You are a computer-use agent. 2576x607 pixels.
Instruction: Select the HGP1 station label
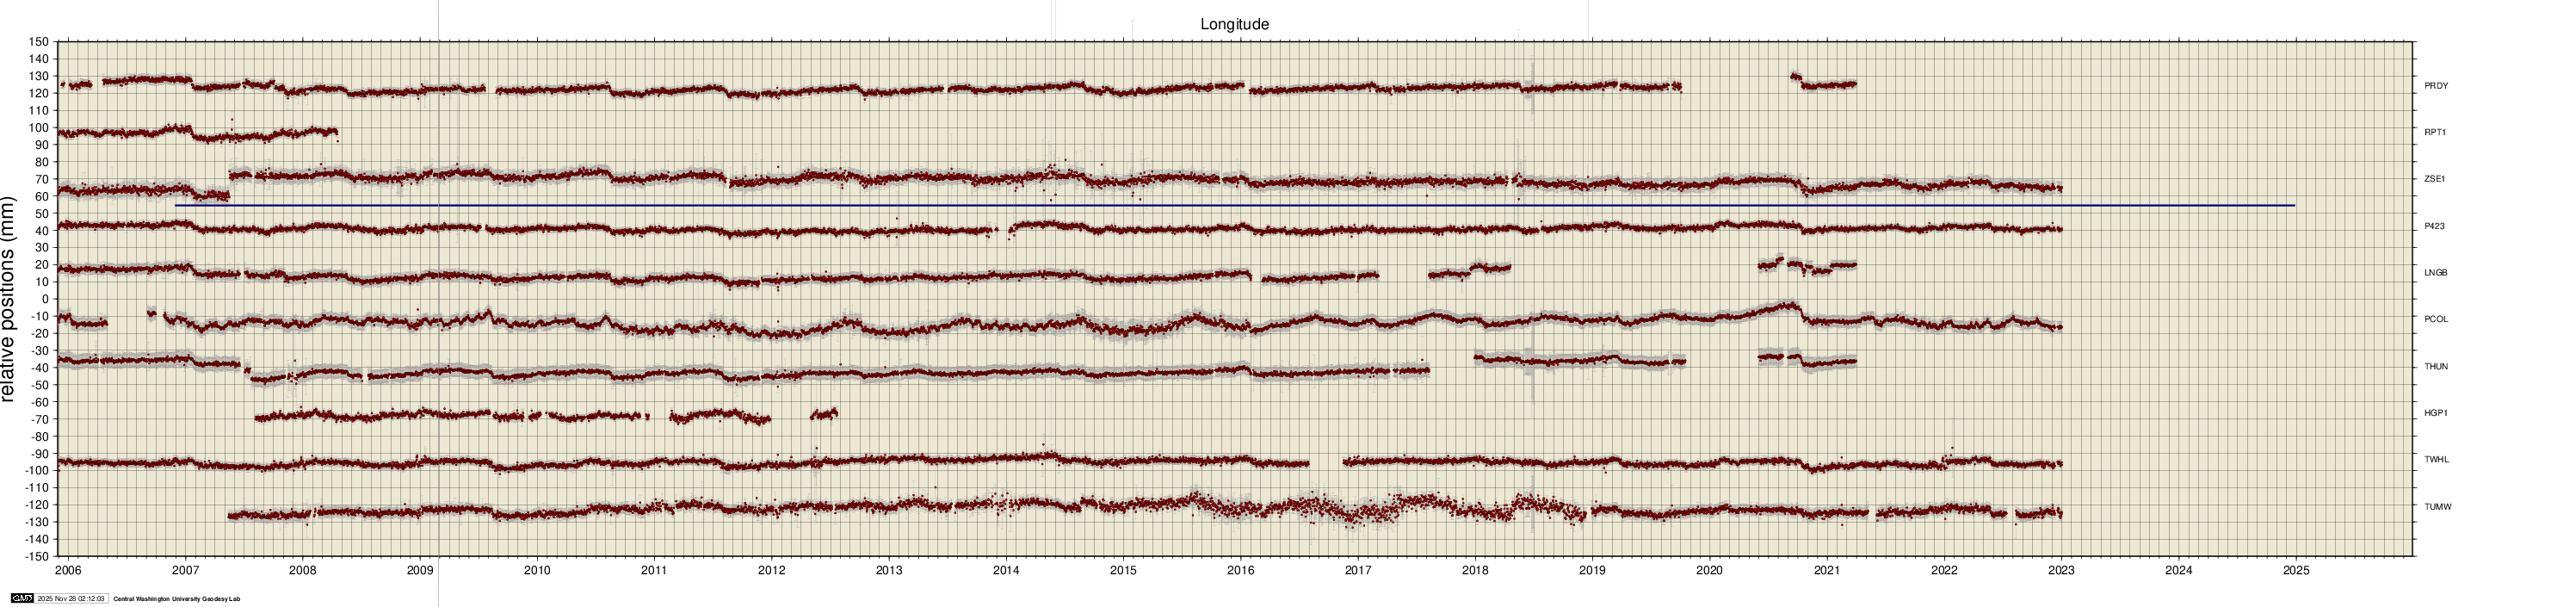click(x=2435, y=413)
